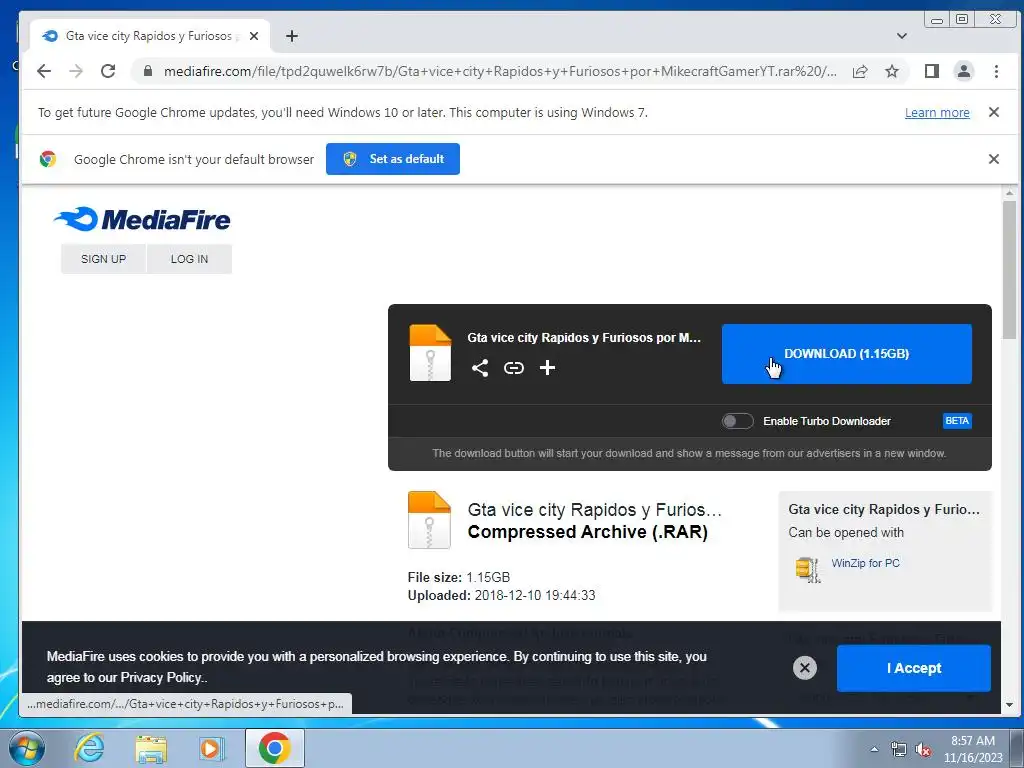Click the I Accept cookies button
1024x768 pixels.
tap(914, 668)
